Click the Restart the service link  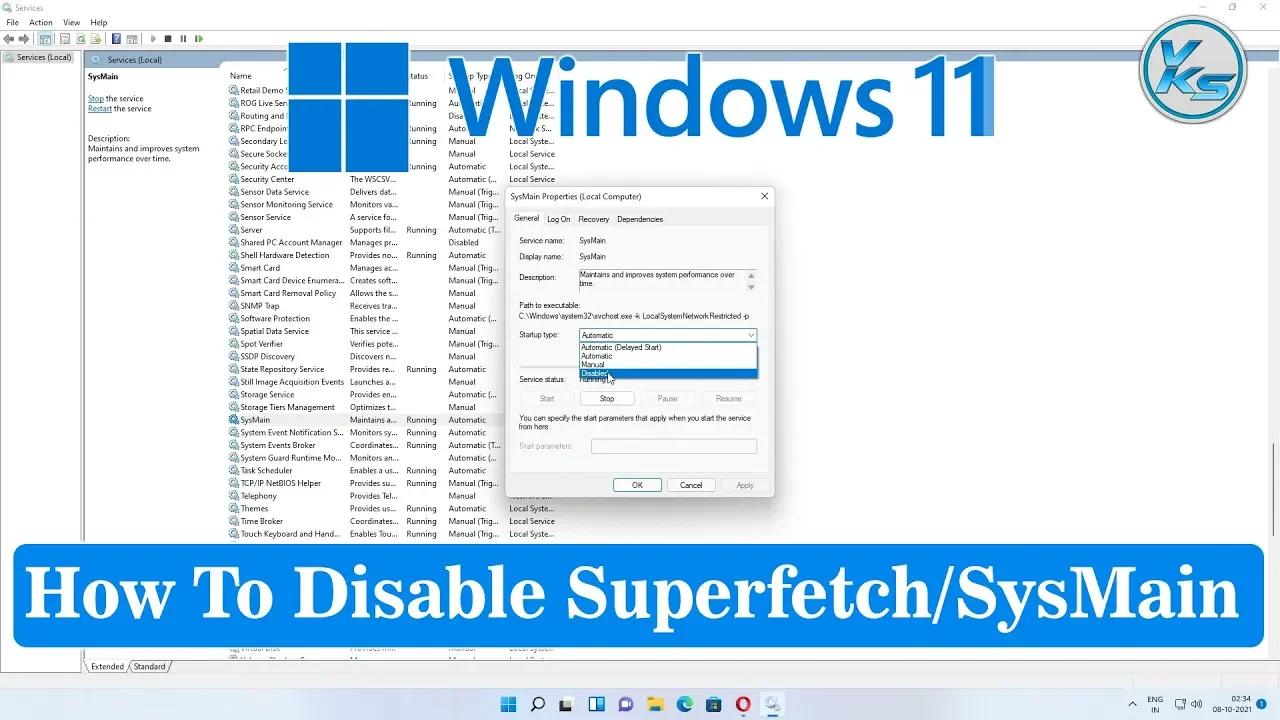pyautogui.click(x=102, y=108)
